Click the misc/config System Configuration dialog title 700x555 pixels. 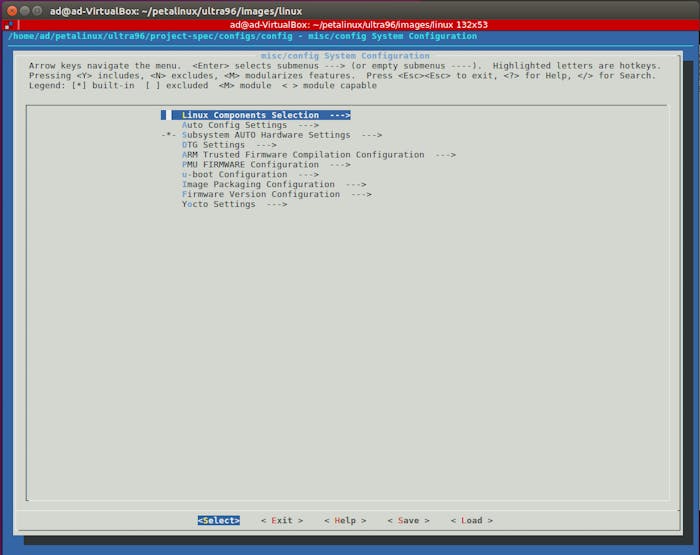click(345, 55)
